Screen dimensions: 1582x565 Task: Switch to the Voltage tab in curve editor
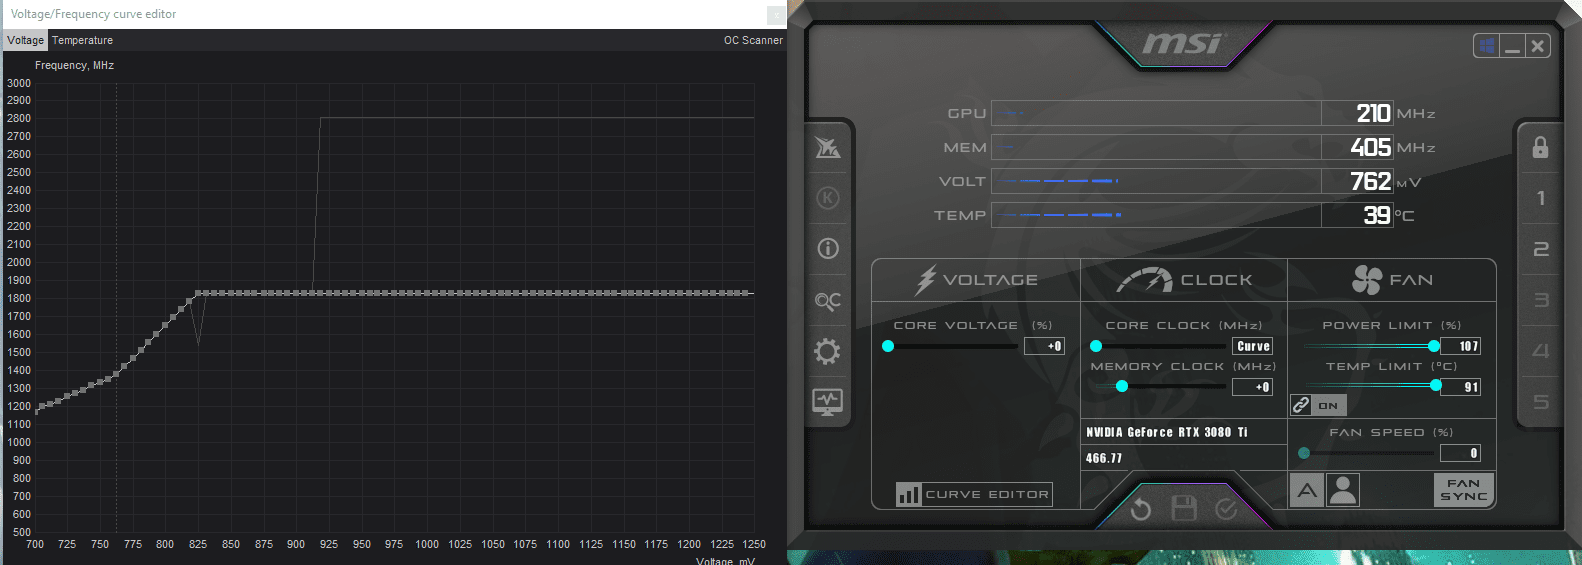pos(25,40)
